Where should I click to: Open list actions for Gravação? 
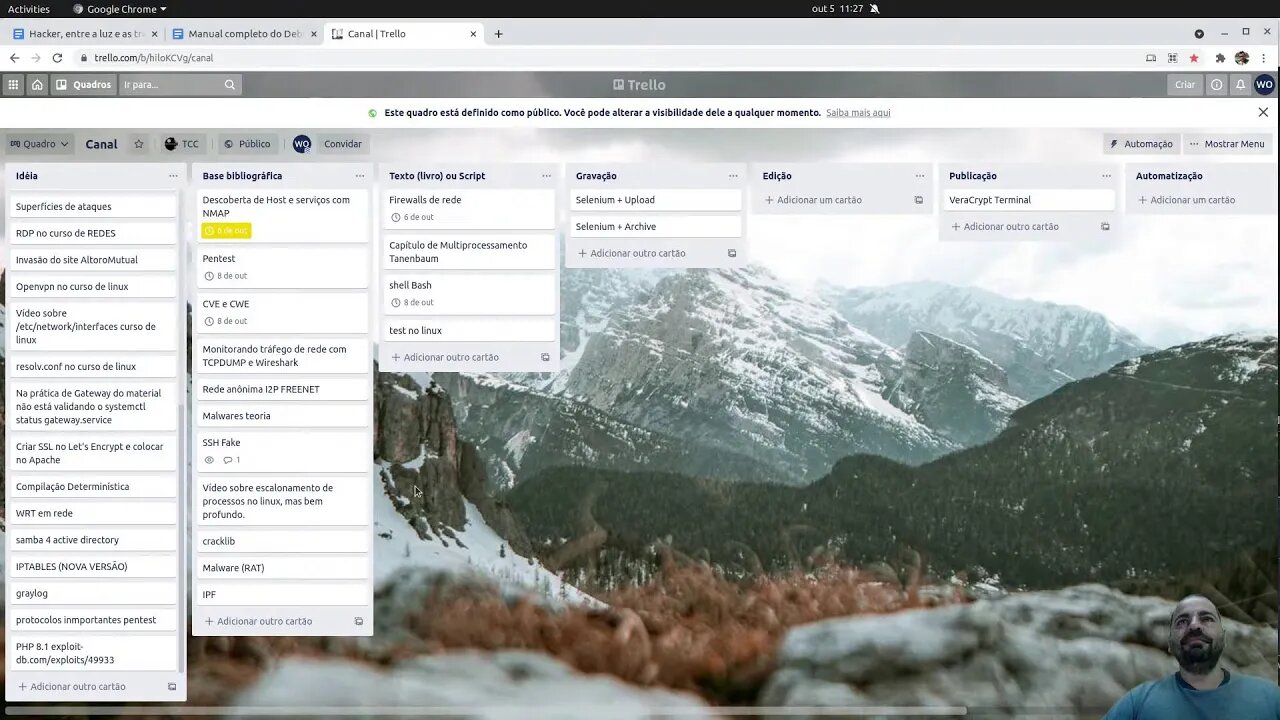[x=733, y=176]
